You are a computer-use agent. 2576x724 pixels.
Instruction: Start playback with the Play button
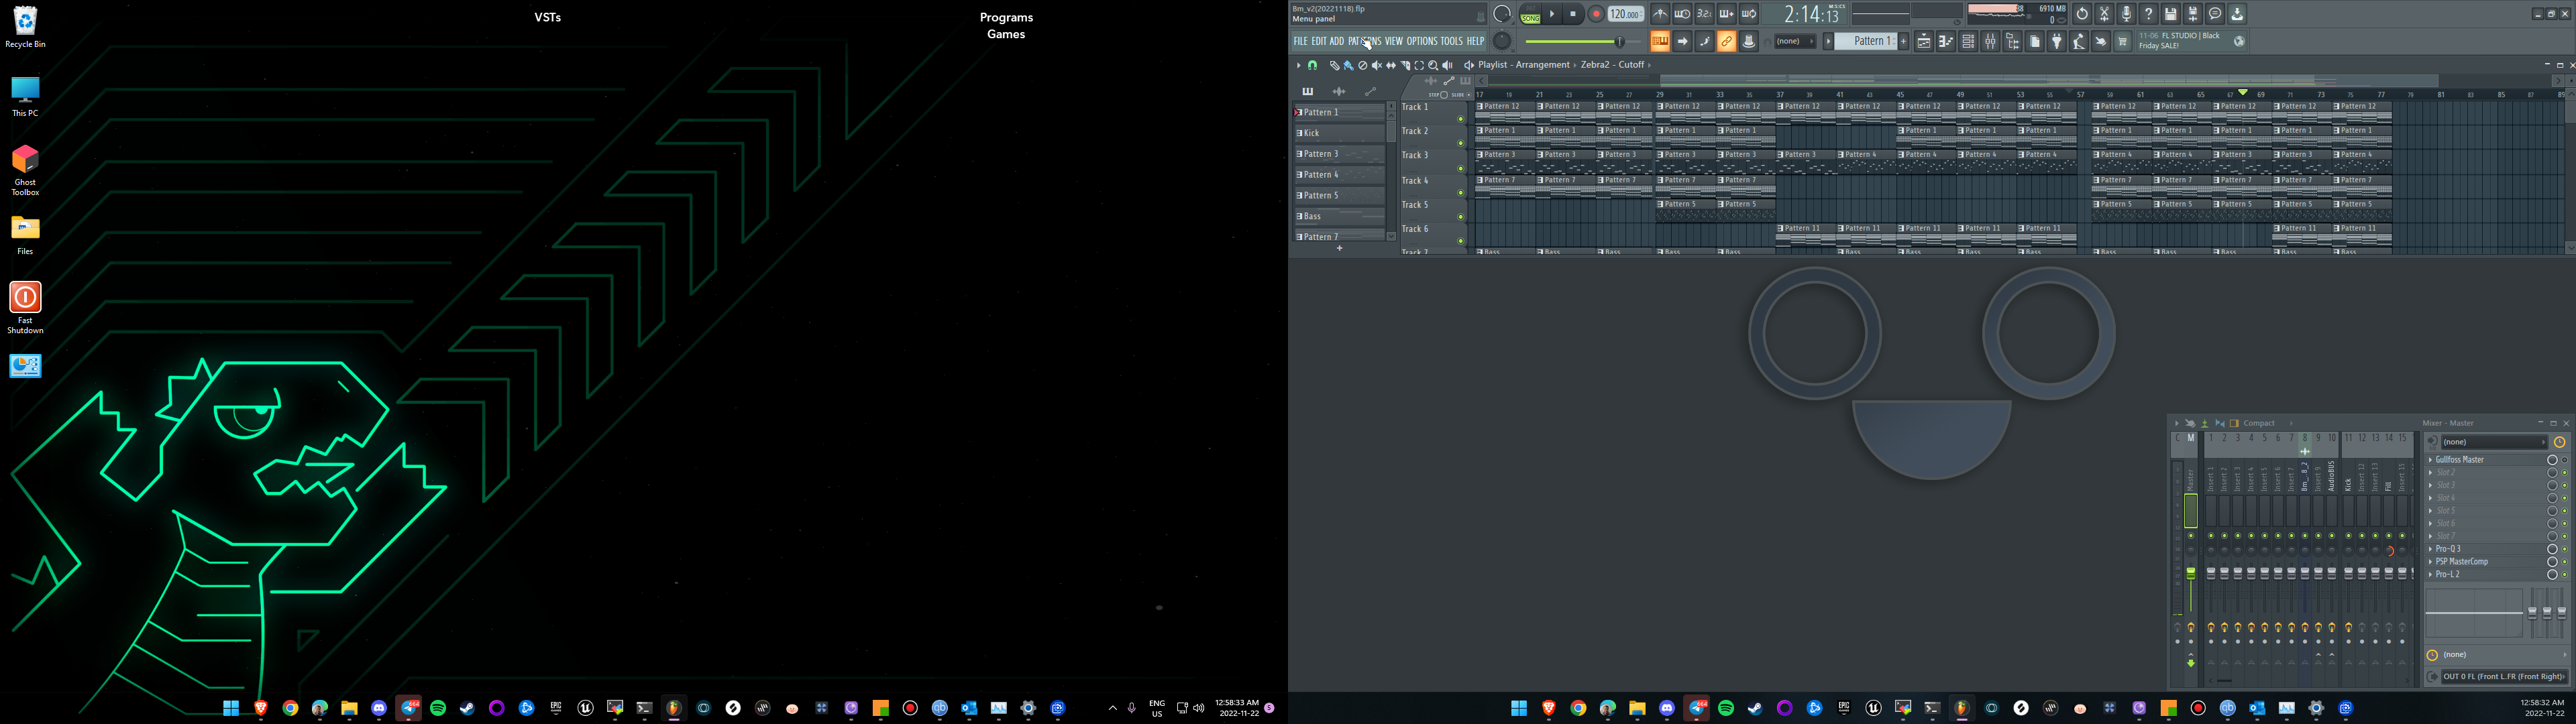pos(1552,14)
